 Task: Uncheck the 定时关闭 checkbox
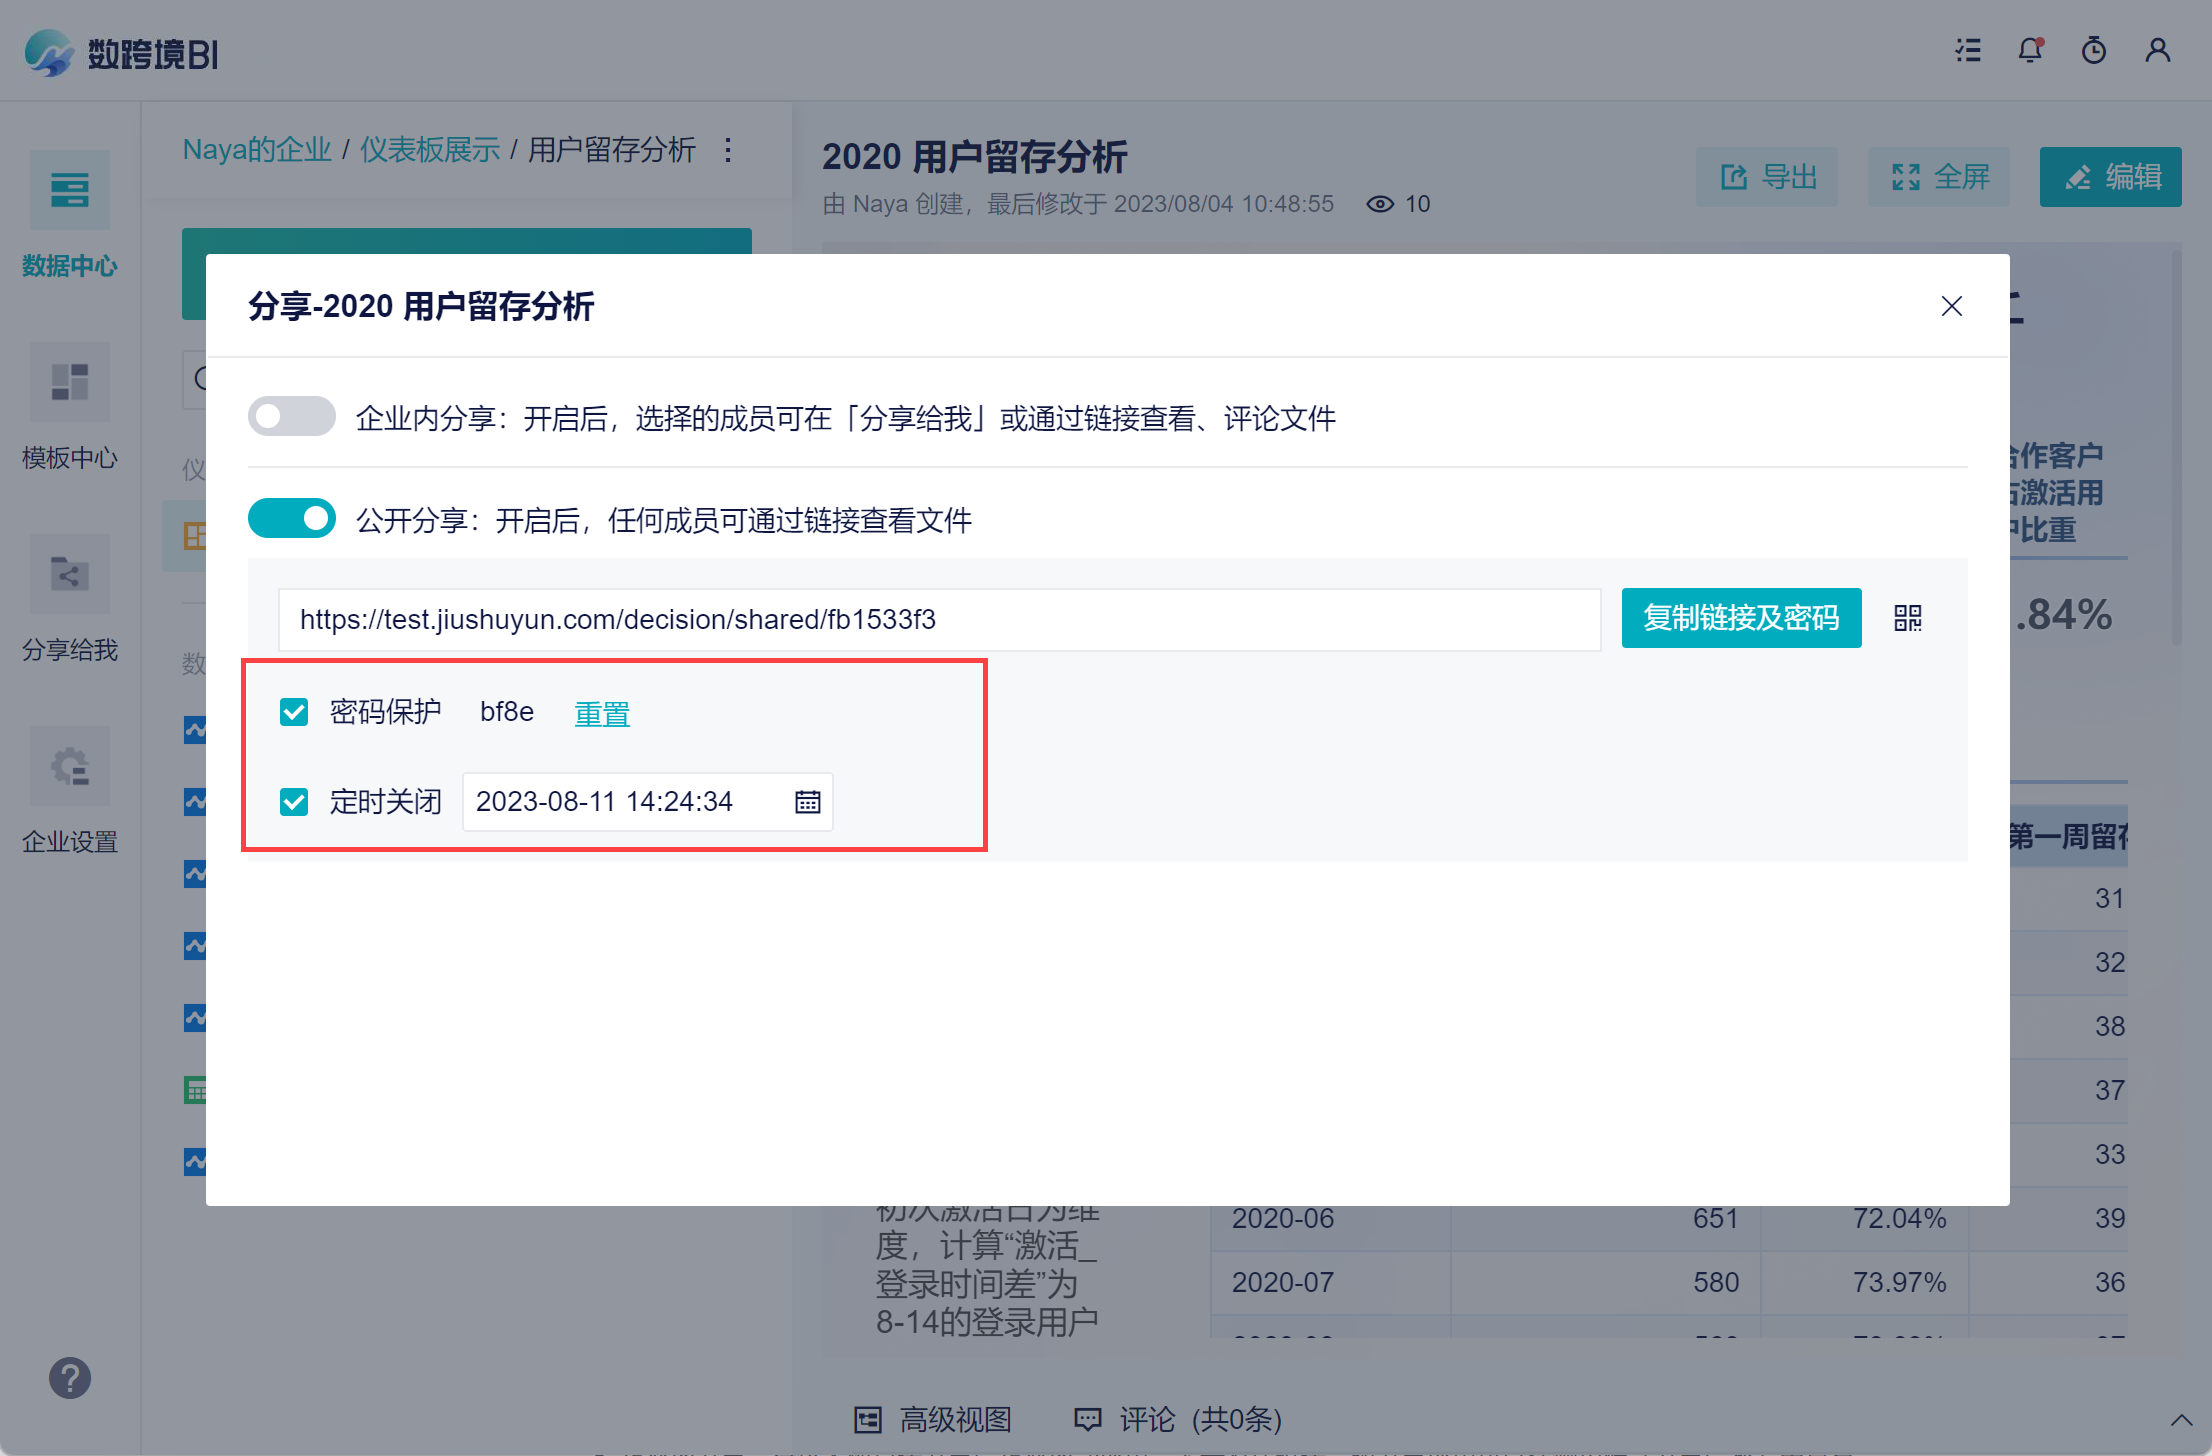point(294,802)
